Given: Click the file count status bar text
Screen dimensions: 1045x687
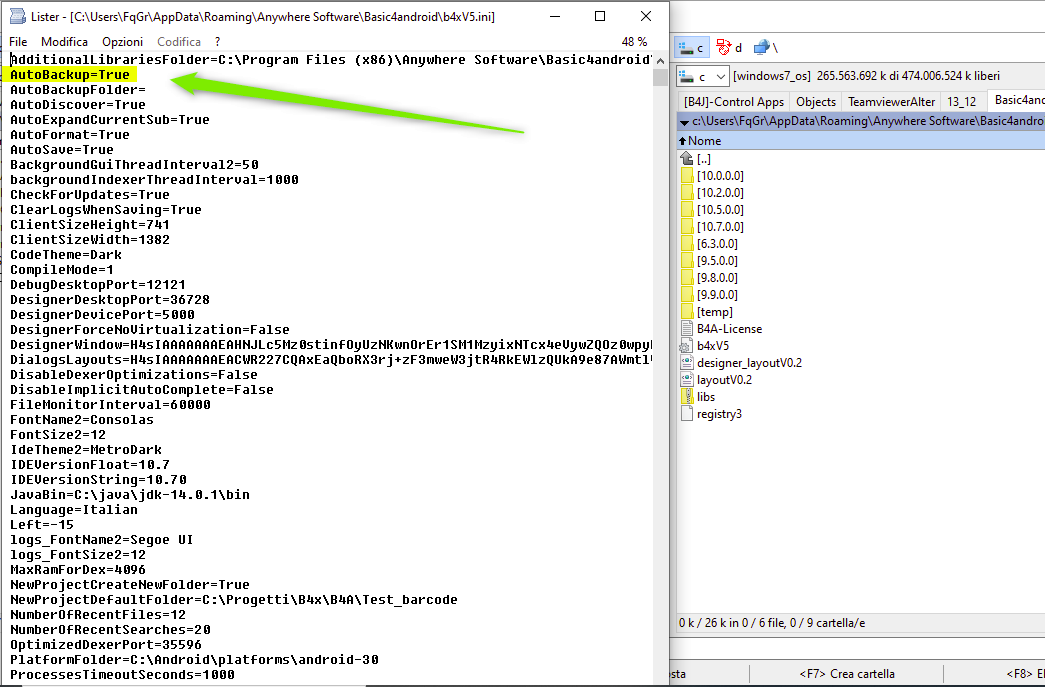Looking at the screenshot, I should coord(772,623).
